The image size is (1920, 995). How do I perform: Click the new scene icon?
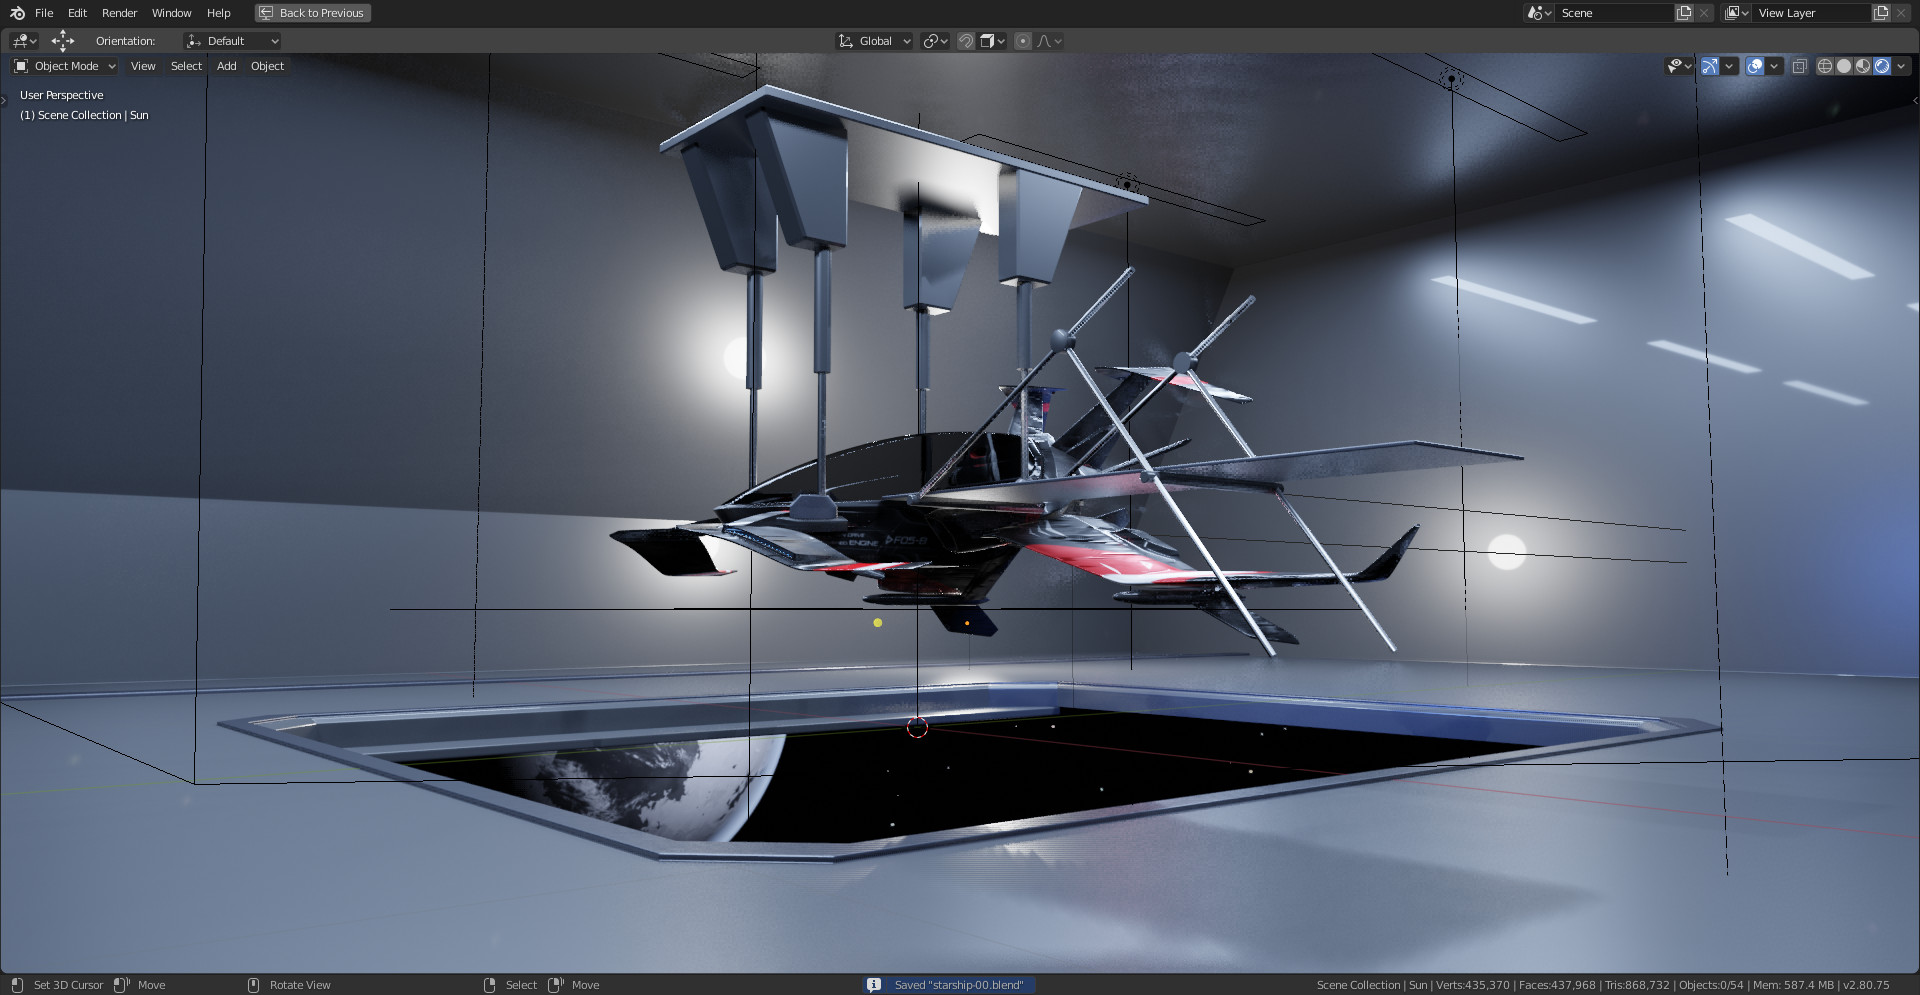(x=1684, y=13)
